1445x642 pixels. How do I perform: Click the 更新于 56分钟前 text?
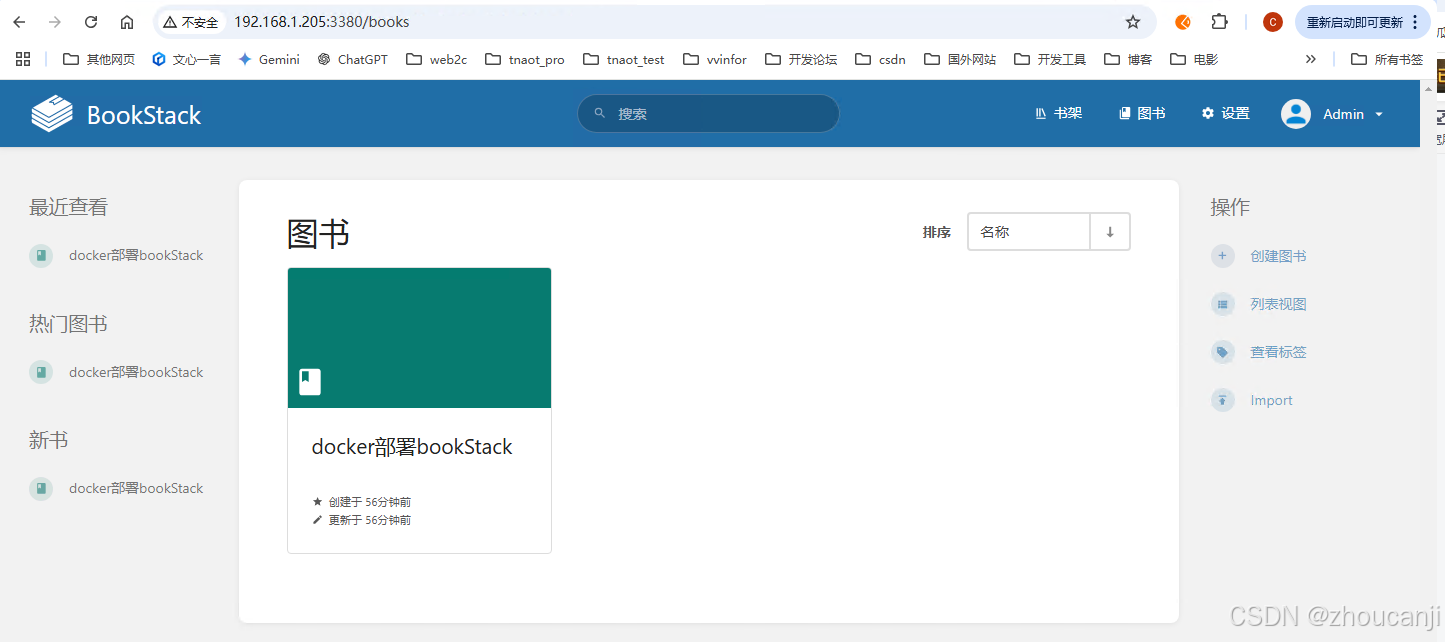pos(369,520)
